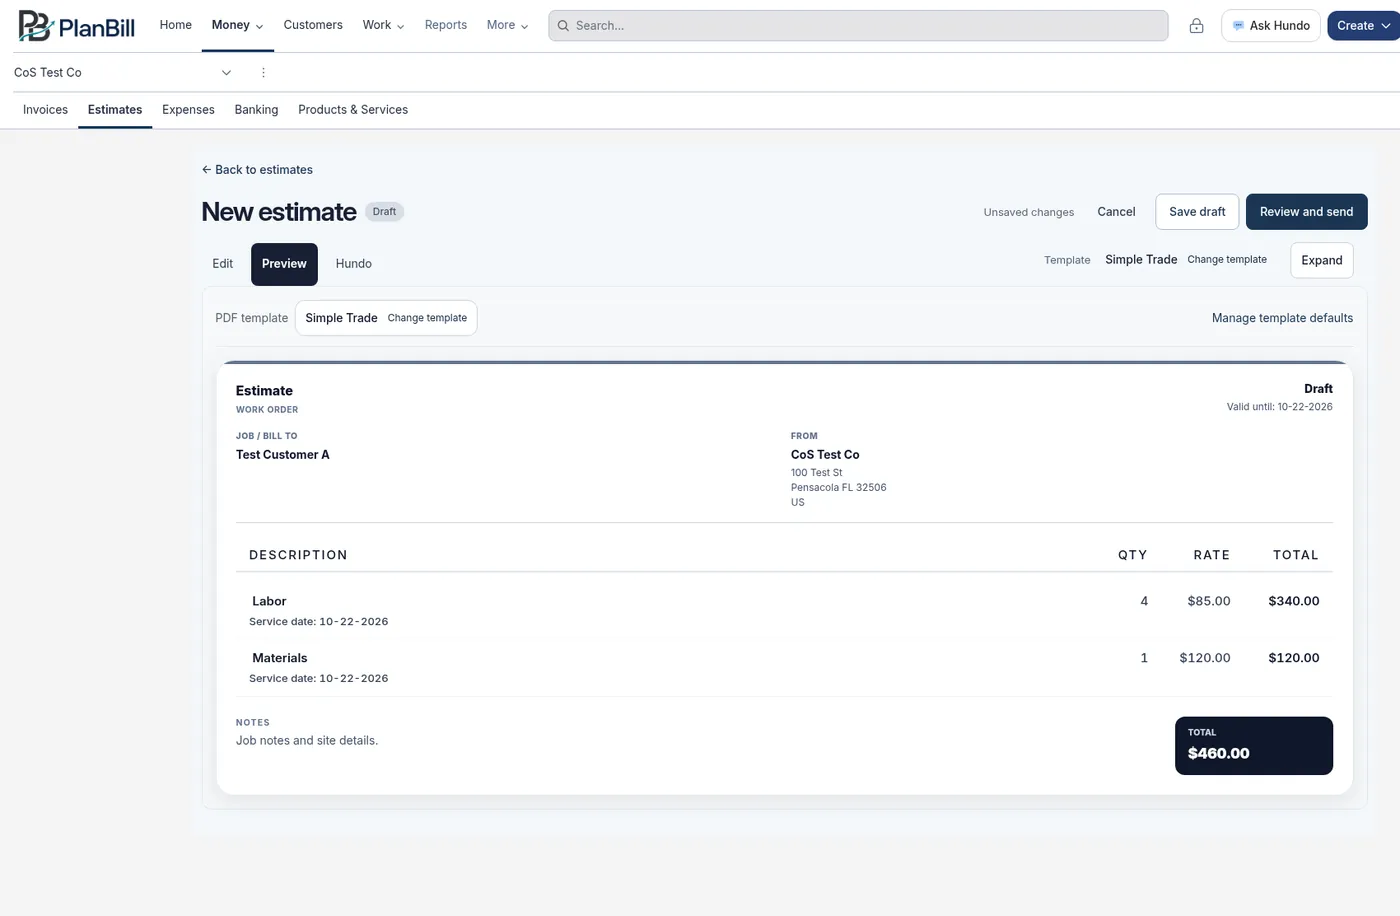The width and height of the screenshot is (1400, 916).
Task: Select the Estimates tab
Action: point(115,110)
